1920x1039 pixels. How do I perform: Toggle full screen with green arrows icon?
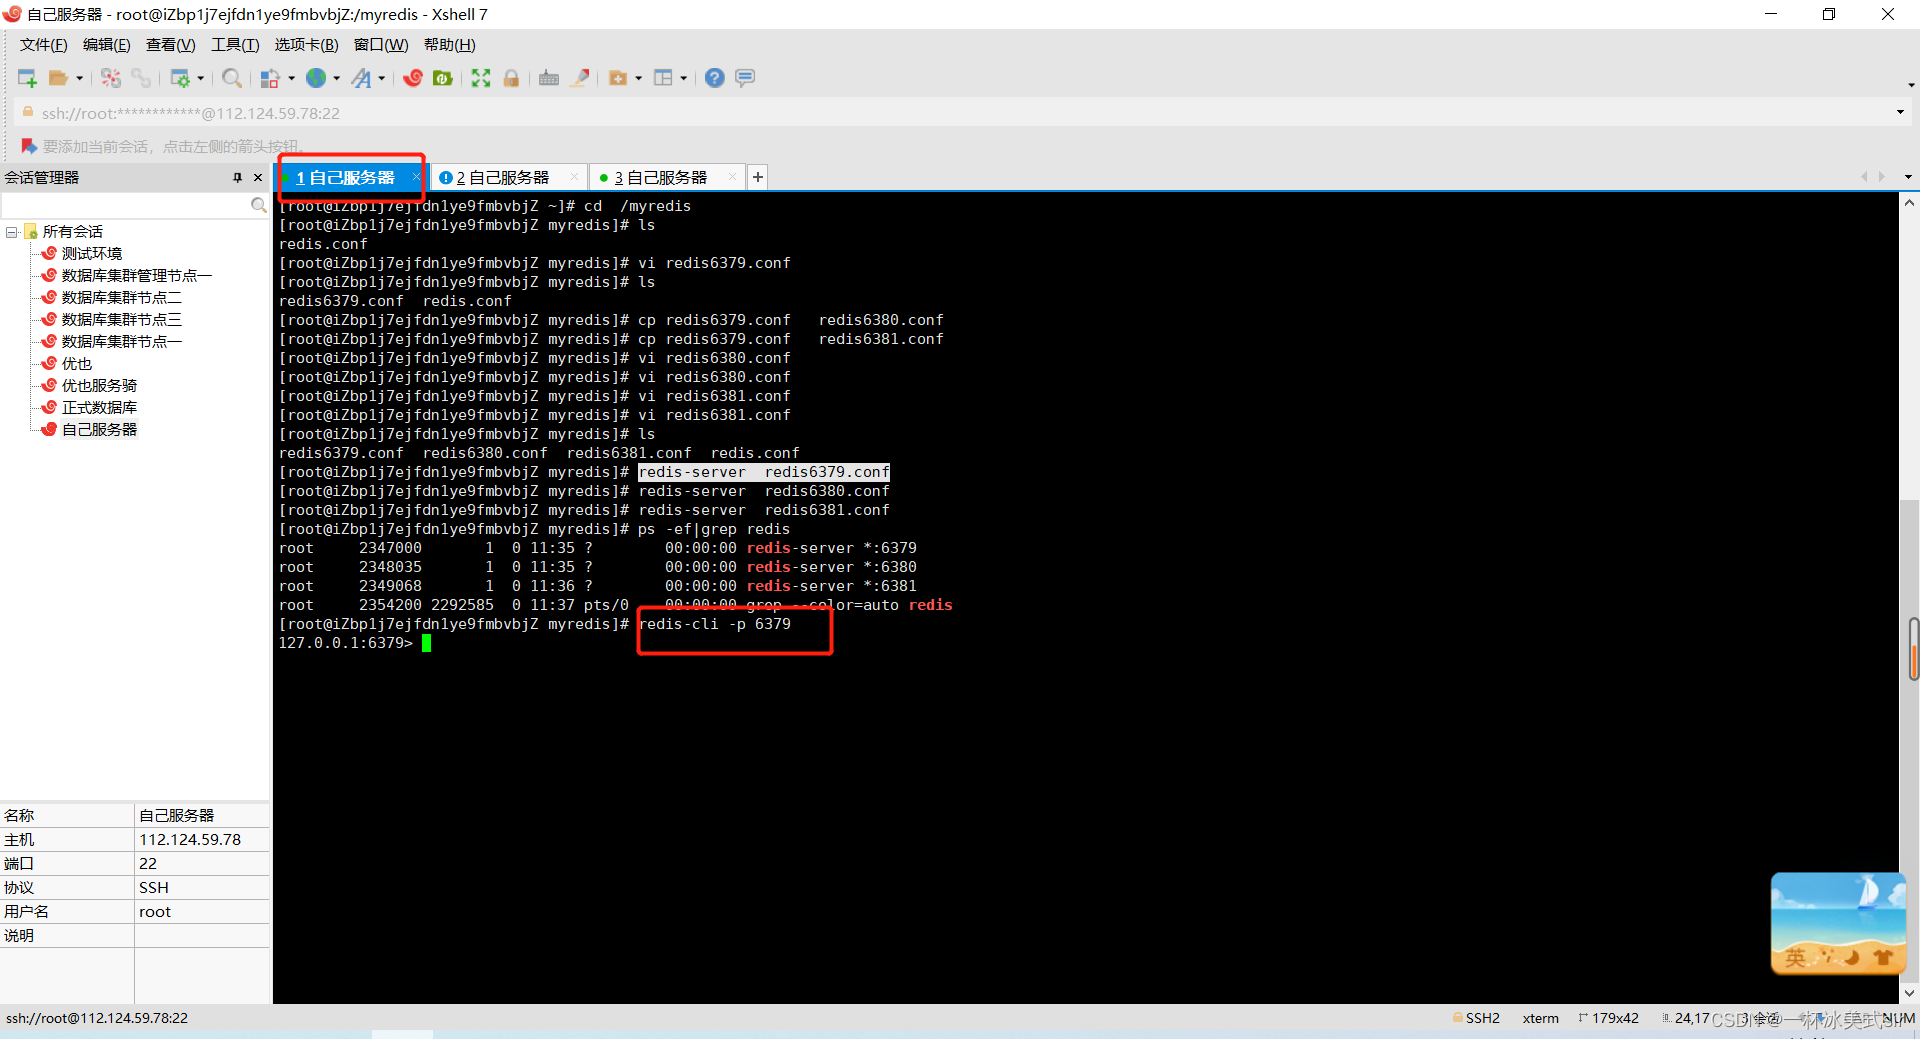[481, 78]
